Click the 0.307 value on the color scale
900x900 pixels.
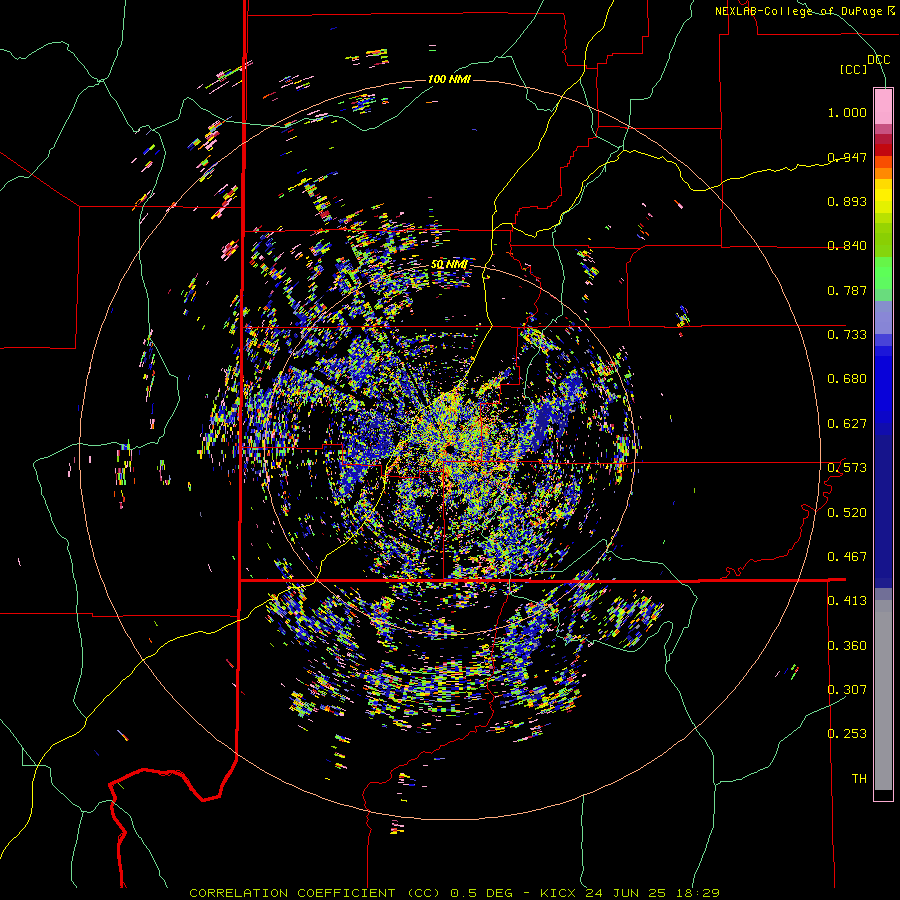[847, 689]
